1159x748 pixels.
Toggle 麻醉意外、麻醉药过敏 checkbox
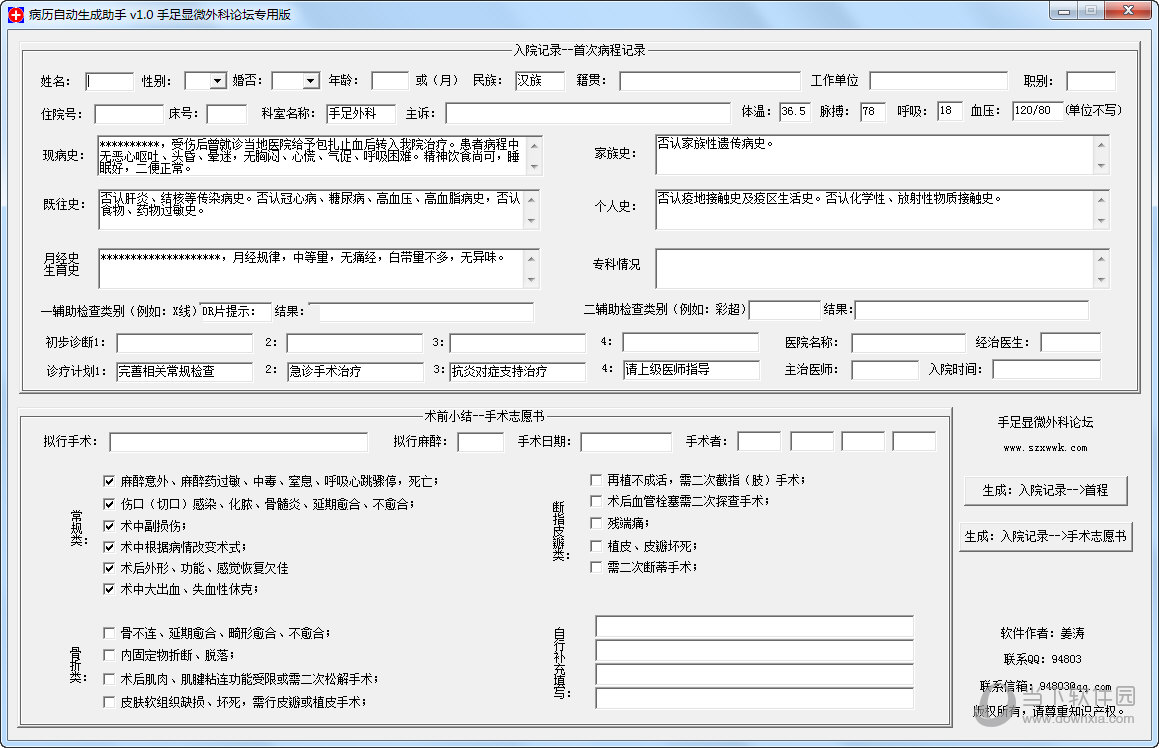coord(109,481)
